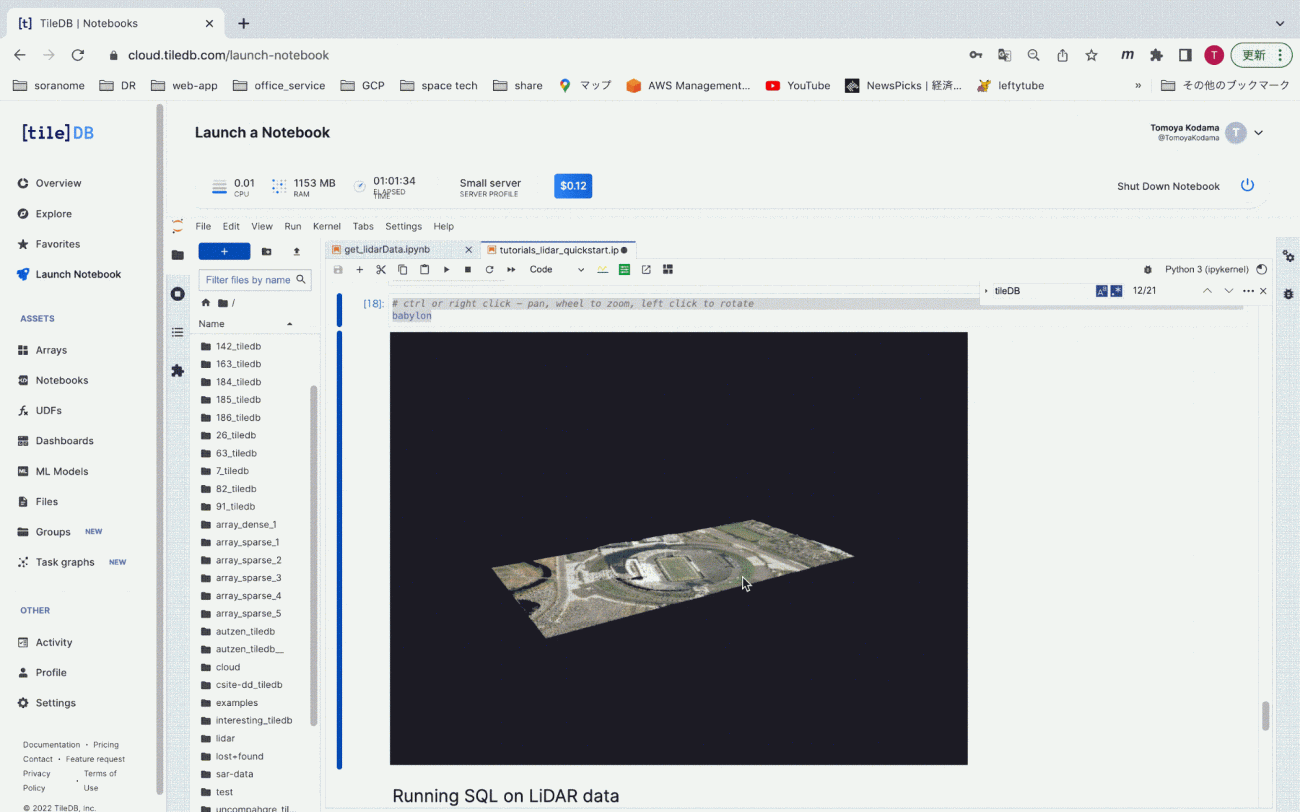Run the selected notebook cell

pyautogui.click(x=446, y=269)
